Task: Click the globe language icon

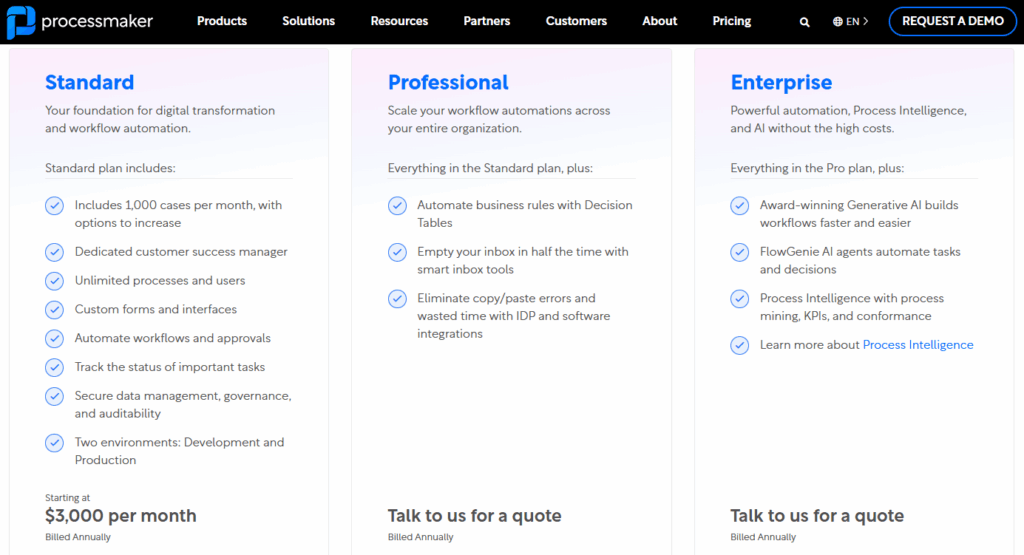Action: pyautogui.click(x=837, y=22)
